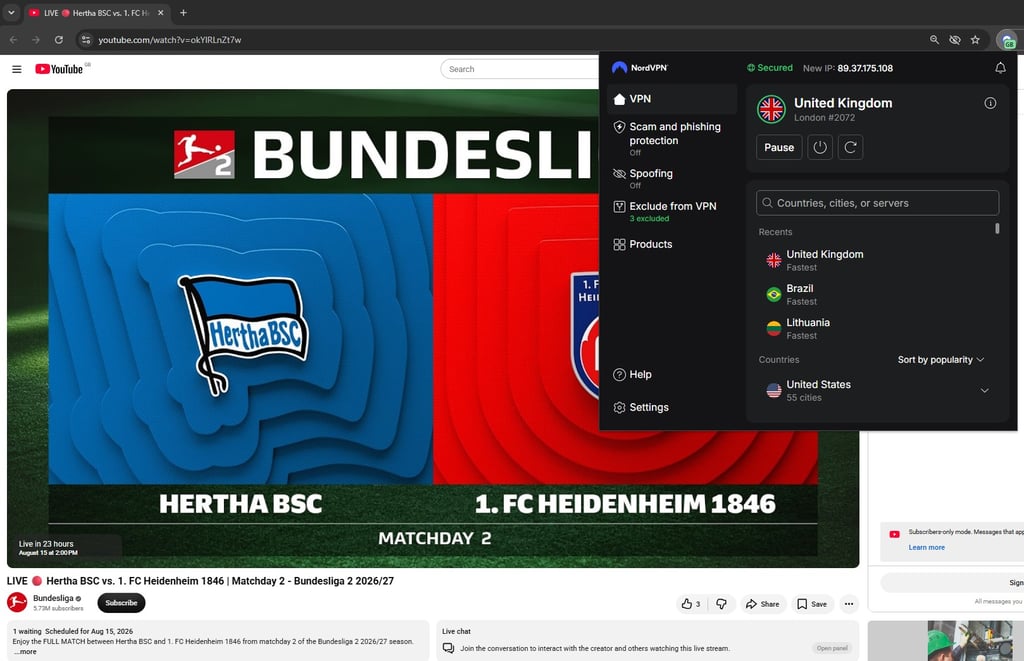Reconnect the VPN using the refresh icon
1024x661 pixels.
pos(850,148)
